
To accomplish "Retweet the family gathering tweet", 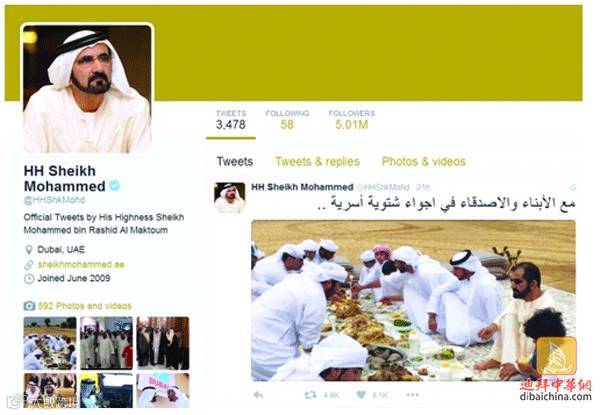I will (x=310, y=394).
